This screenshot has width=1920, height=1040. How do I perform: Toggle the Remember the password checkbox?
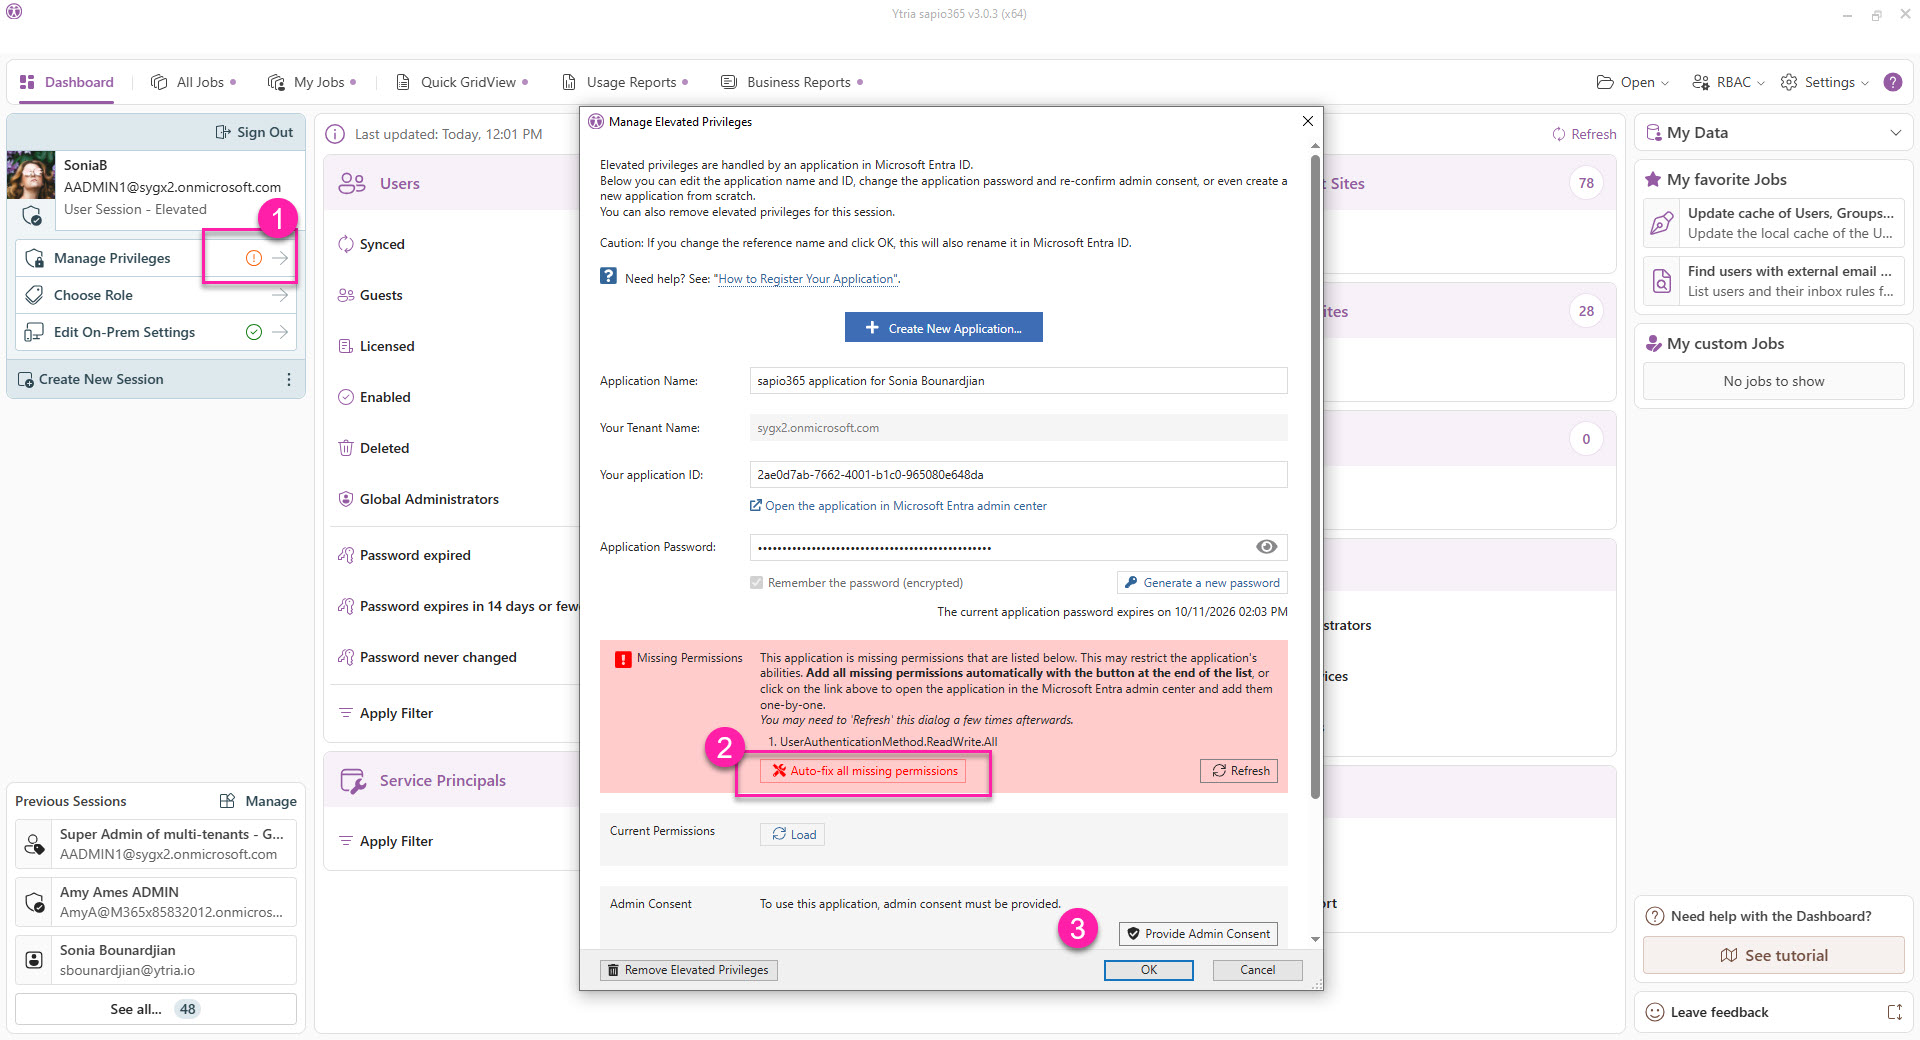[x=757, y=582]
